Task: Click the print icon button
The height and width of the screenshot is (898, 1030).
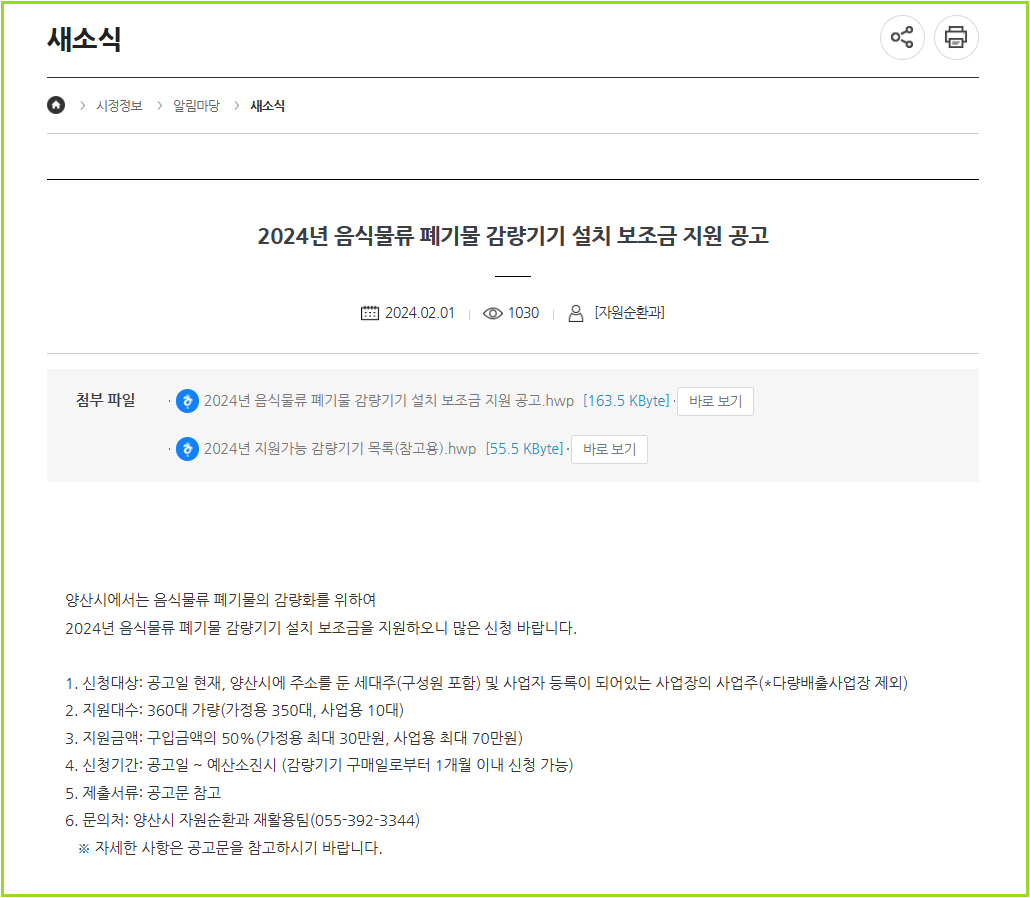Action: point(956,37)
